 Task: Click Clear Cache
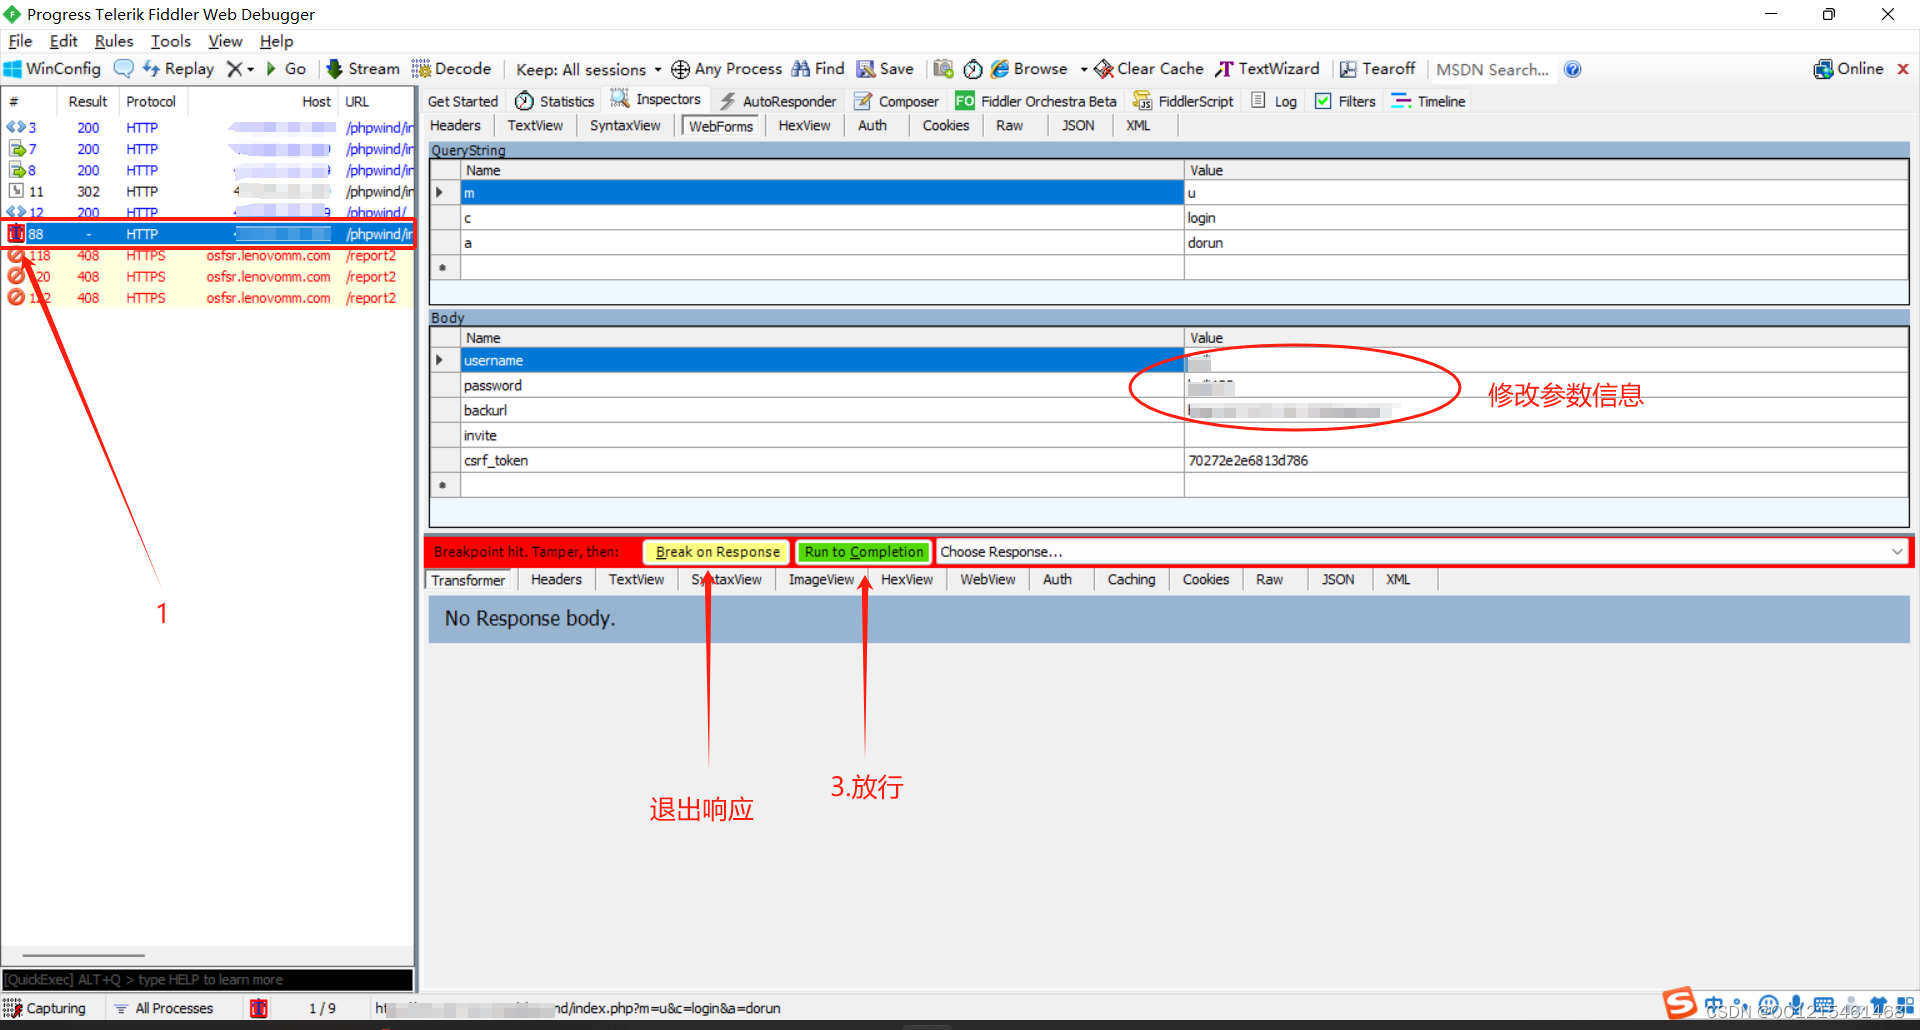click(x=1149, y=69)
